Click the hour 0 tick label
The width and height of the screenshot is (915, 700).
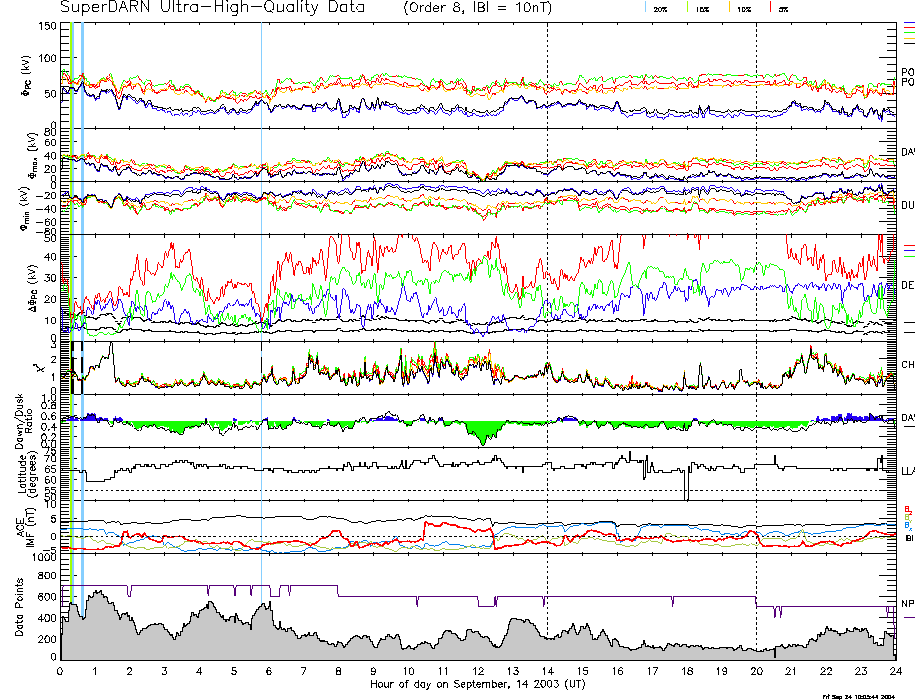pos(61,671)
